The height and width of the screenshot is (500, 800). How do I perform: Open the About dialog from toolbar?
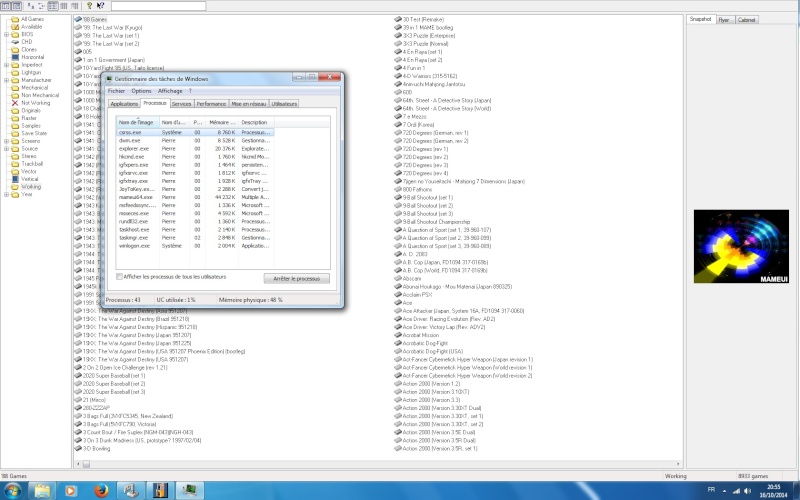click(x=89, y=6)
